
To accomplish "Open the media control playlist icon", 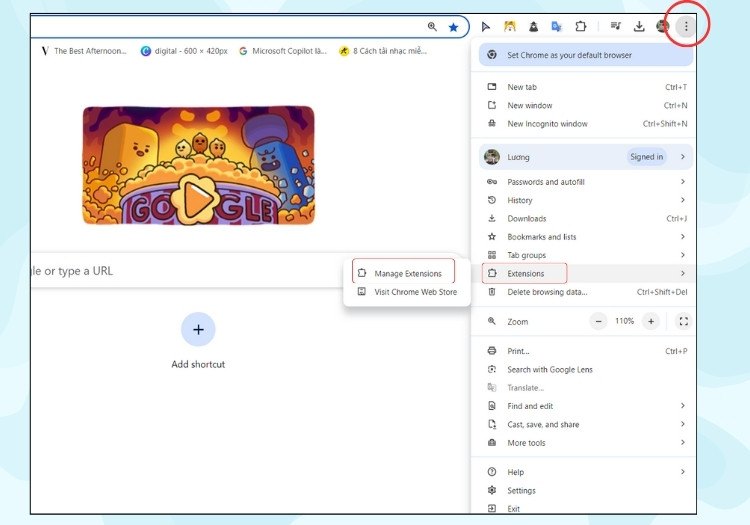I will point(616,26).
